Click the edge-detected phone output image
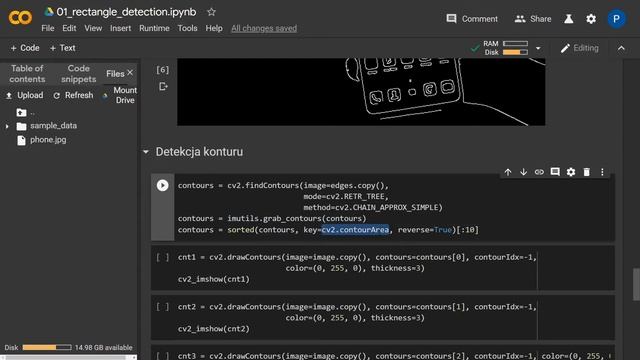The height and width of the screenshot is (360, 640). tap(361, 92)
